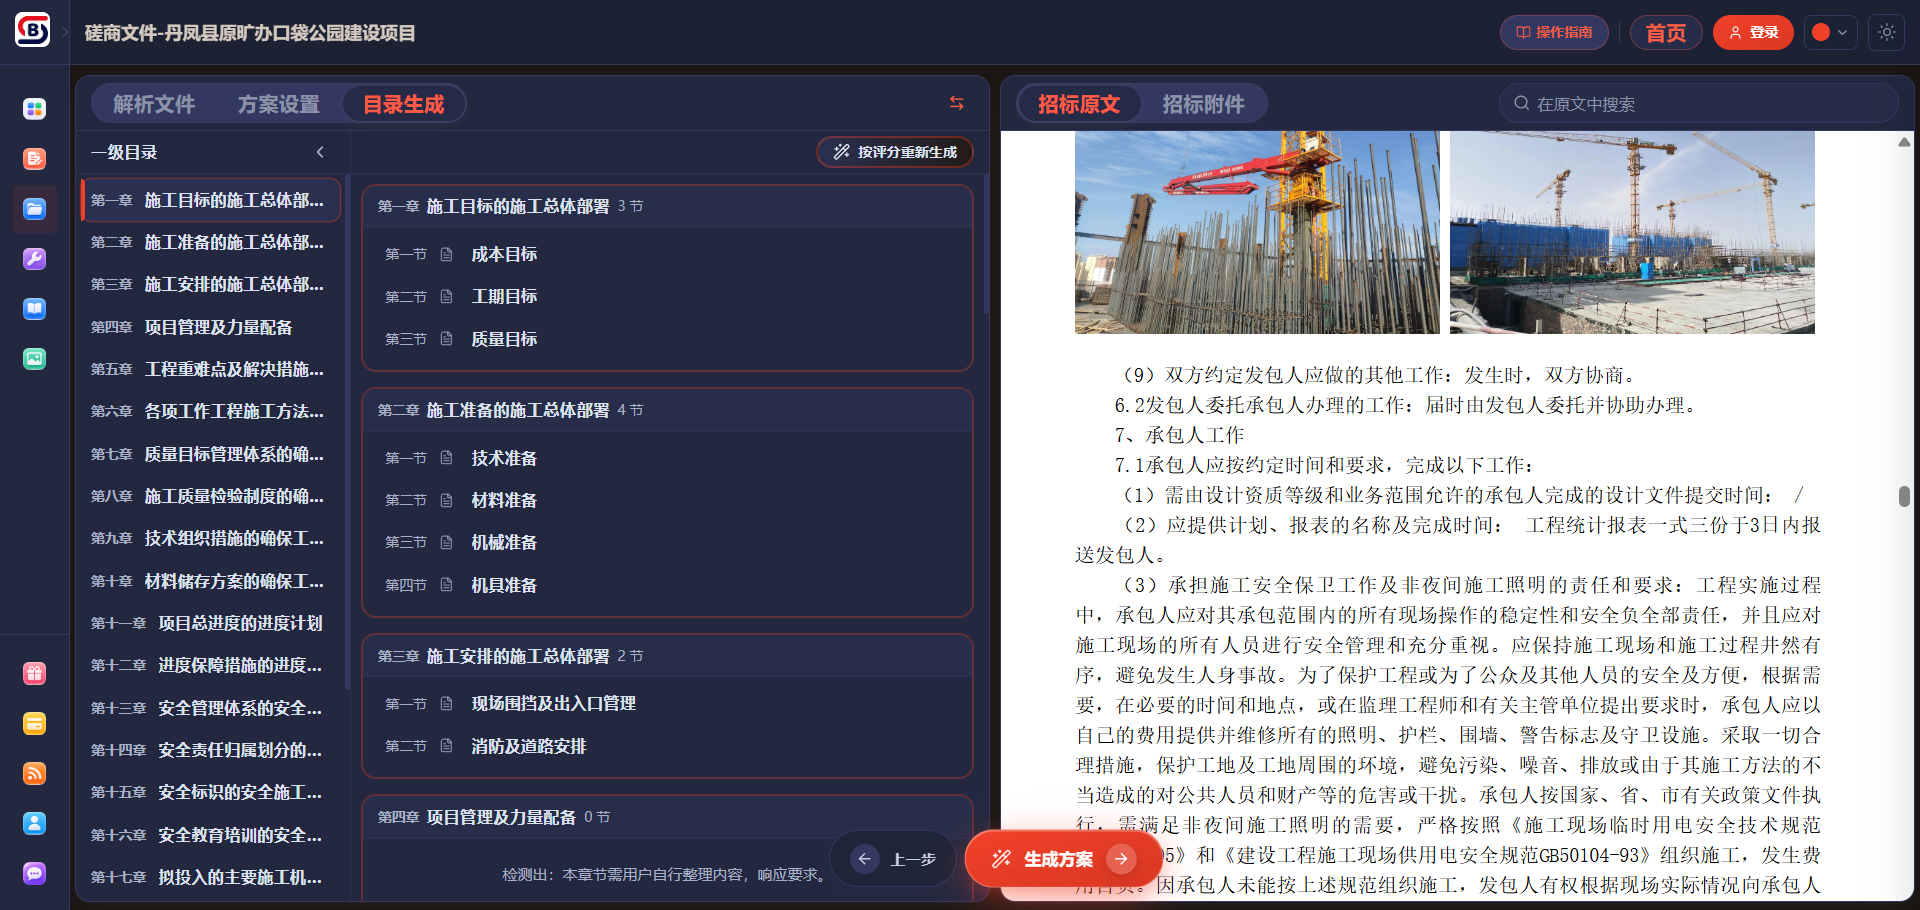Click the 上一步 previous step button
The image size is (1920, 910).
click(x=893, y=859)
